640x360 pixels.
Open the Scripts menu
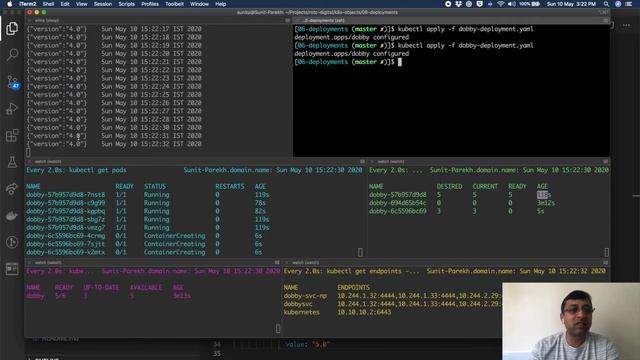tap(127, 4)
